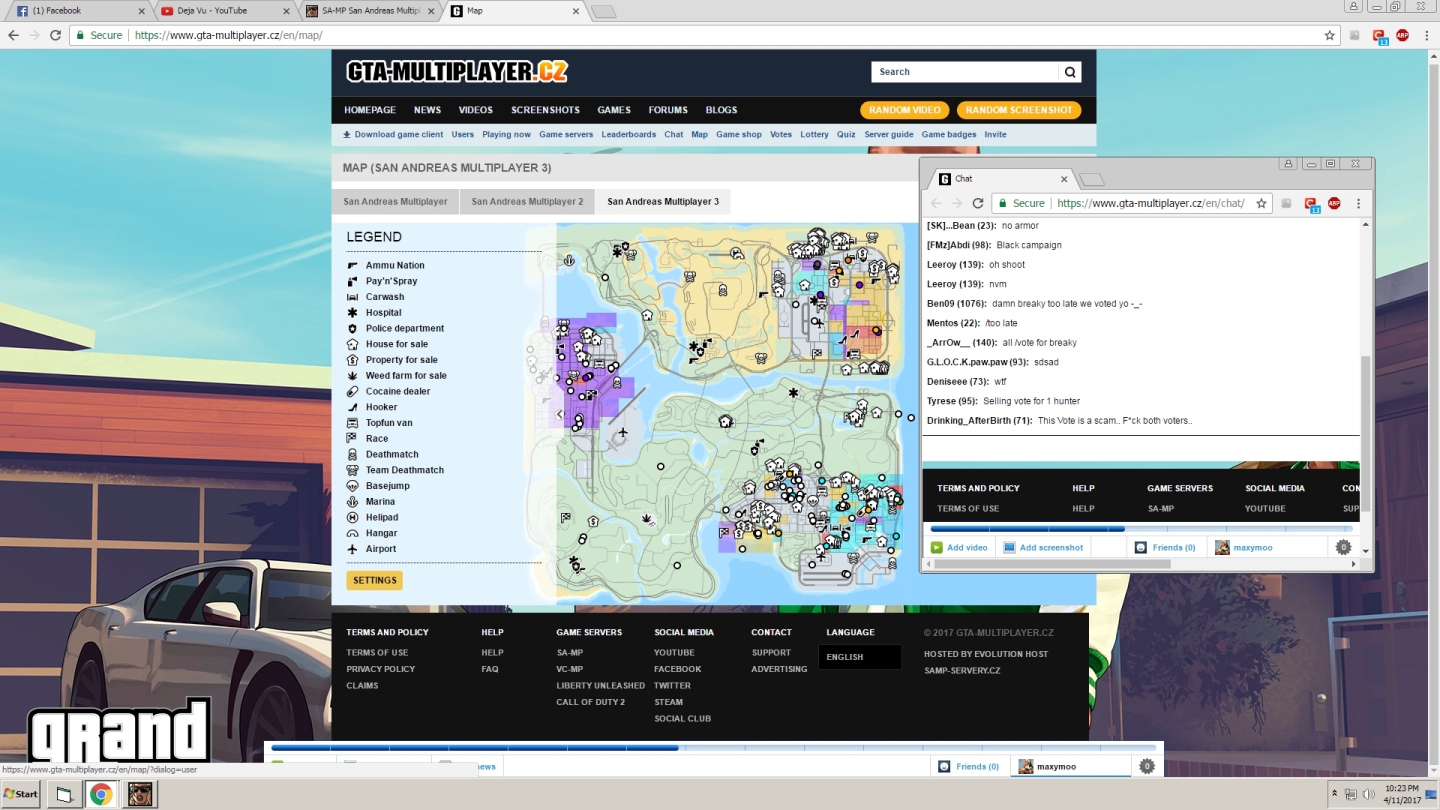
Task: Click the Basejump parachute legend icon
Action: (x=352, y=486)
